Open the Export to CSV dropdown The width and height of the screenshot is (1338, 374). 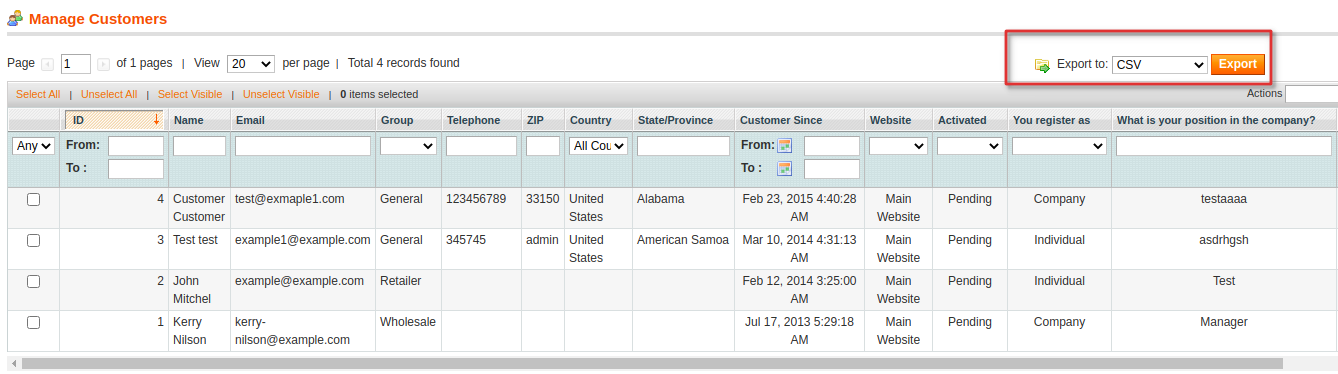[1160, 65]
